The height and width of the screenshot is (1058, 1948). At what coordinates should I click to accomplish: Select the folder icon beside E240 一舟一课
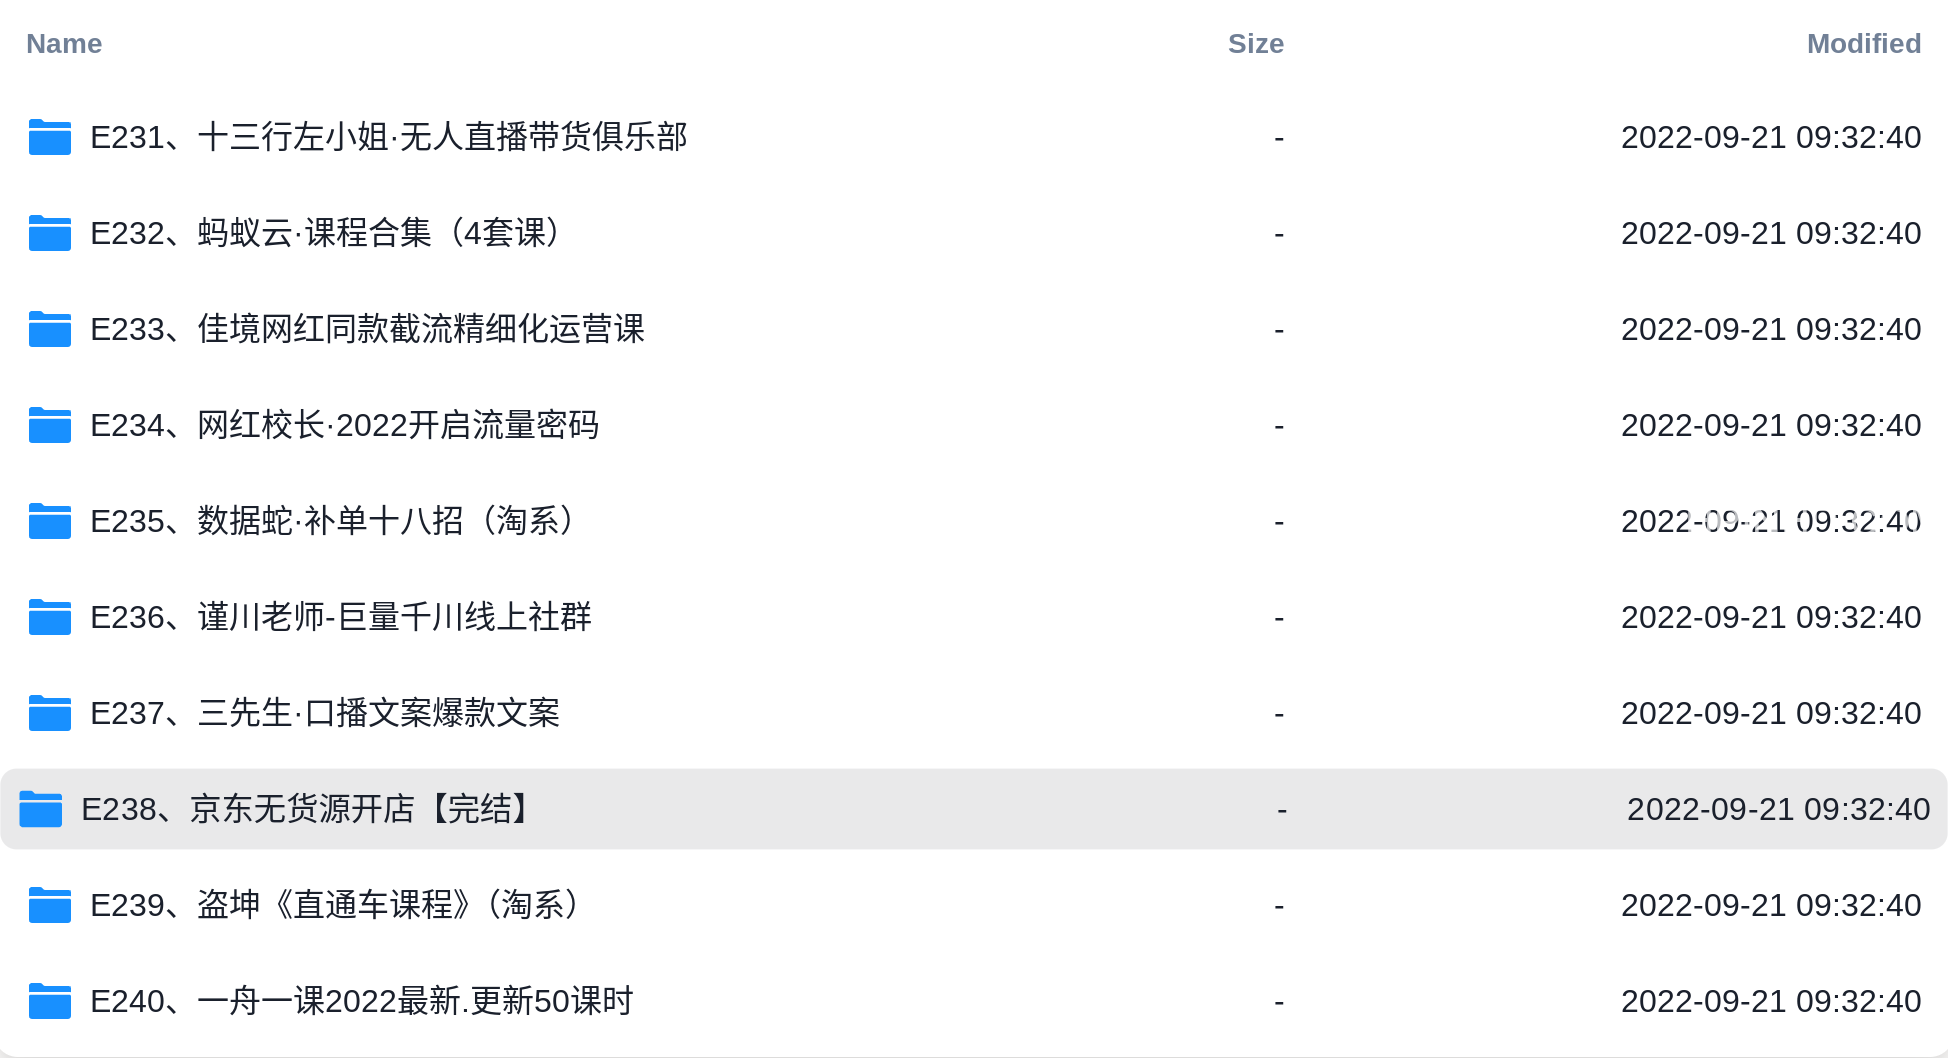50,1001
